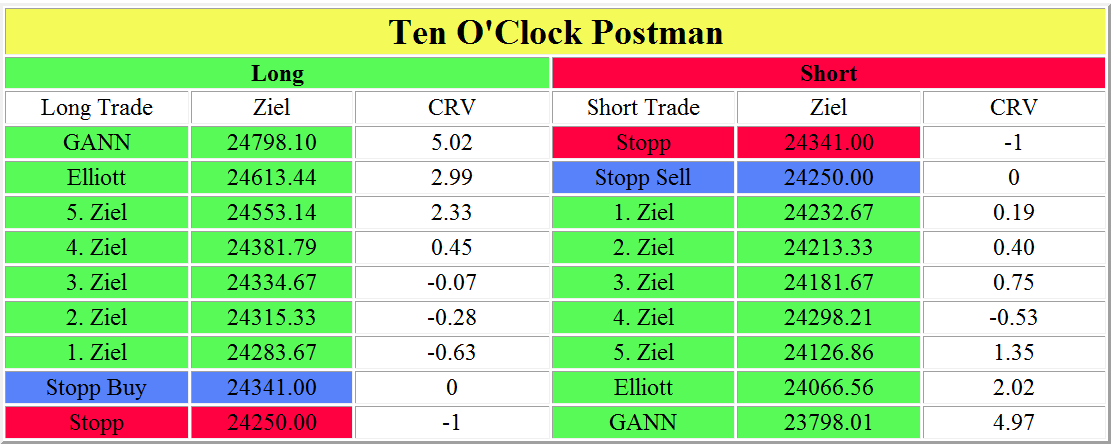The width and height of the screenshot is (1113, 444).
Task: Click the Long Trade column header
Action: point(97,107)
